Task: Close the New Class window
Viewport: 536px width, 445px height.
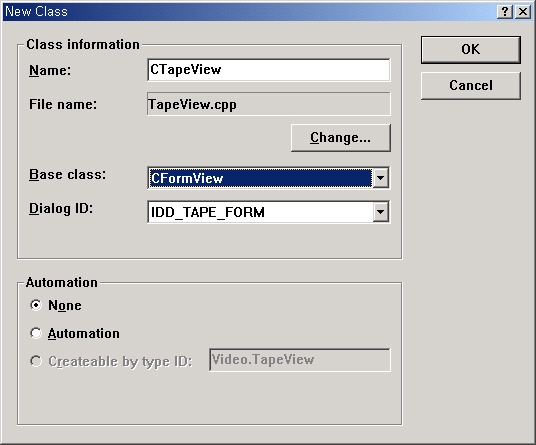Action: coord(523,12)
